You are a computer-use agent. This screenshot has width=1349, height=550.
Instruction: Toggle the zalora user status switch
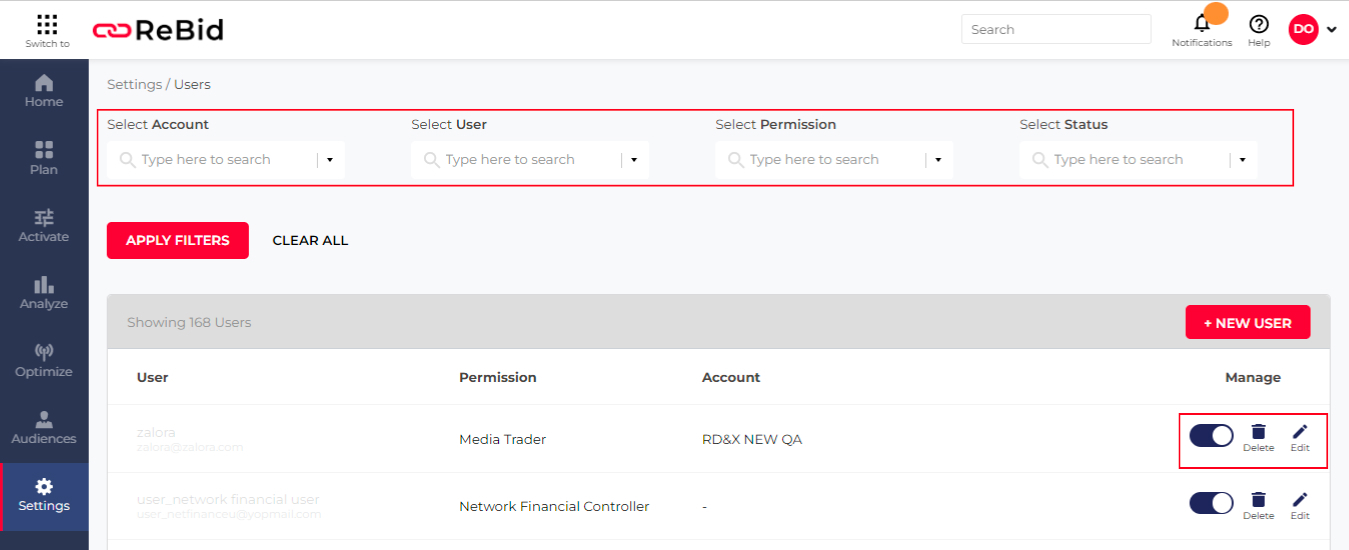tap(1211, 435)
